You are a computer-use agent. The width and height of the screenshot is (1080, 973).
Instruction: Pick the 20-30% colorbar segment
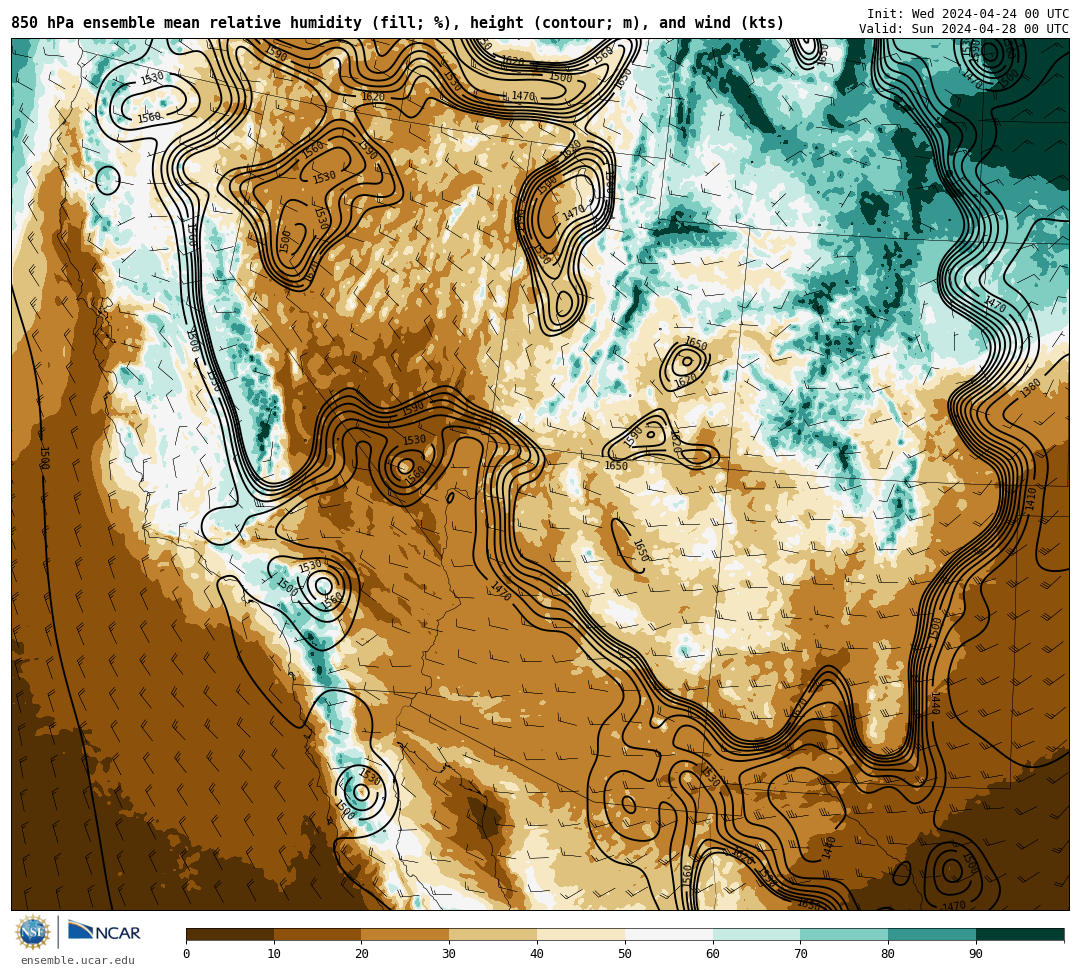[x=406, y=934]
